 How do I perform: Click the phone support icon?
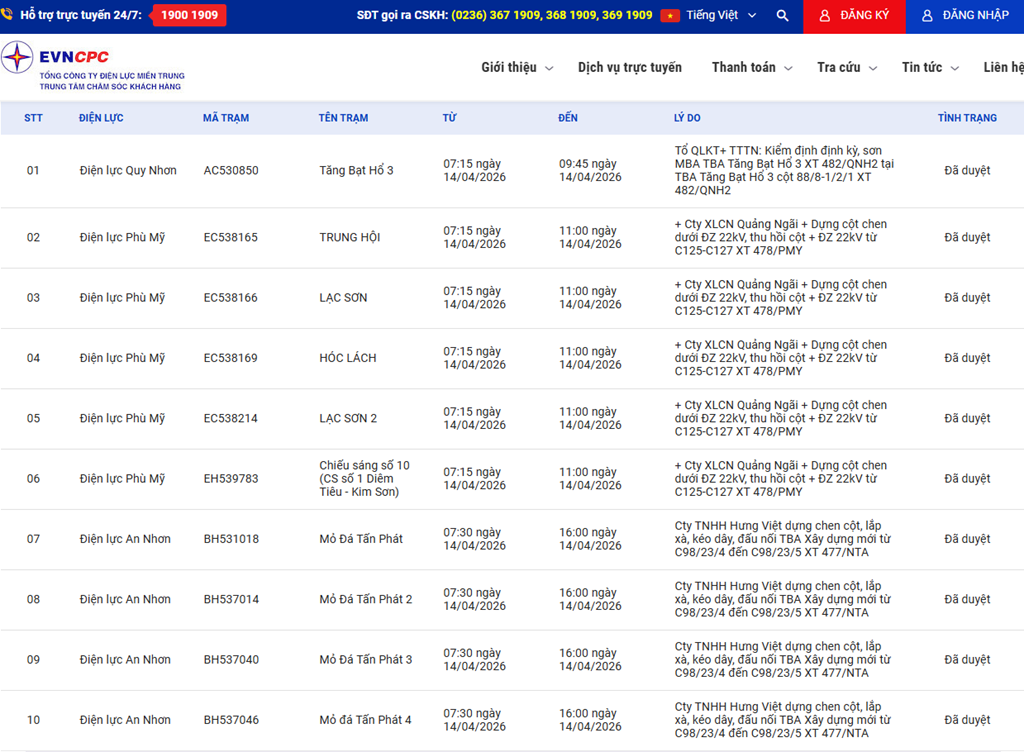pos(10,16)
